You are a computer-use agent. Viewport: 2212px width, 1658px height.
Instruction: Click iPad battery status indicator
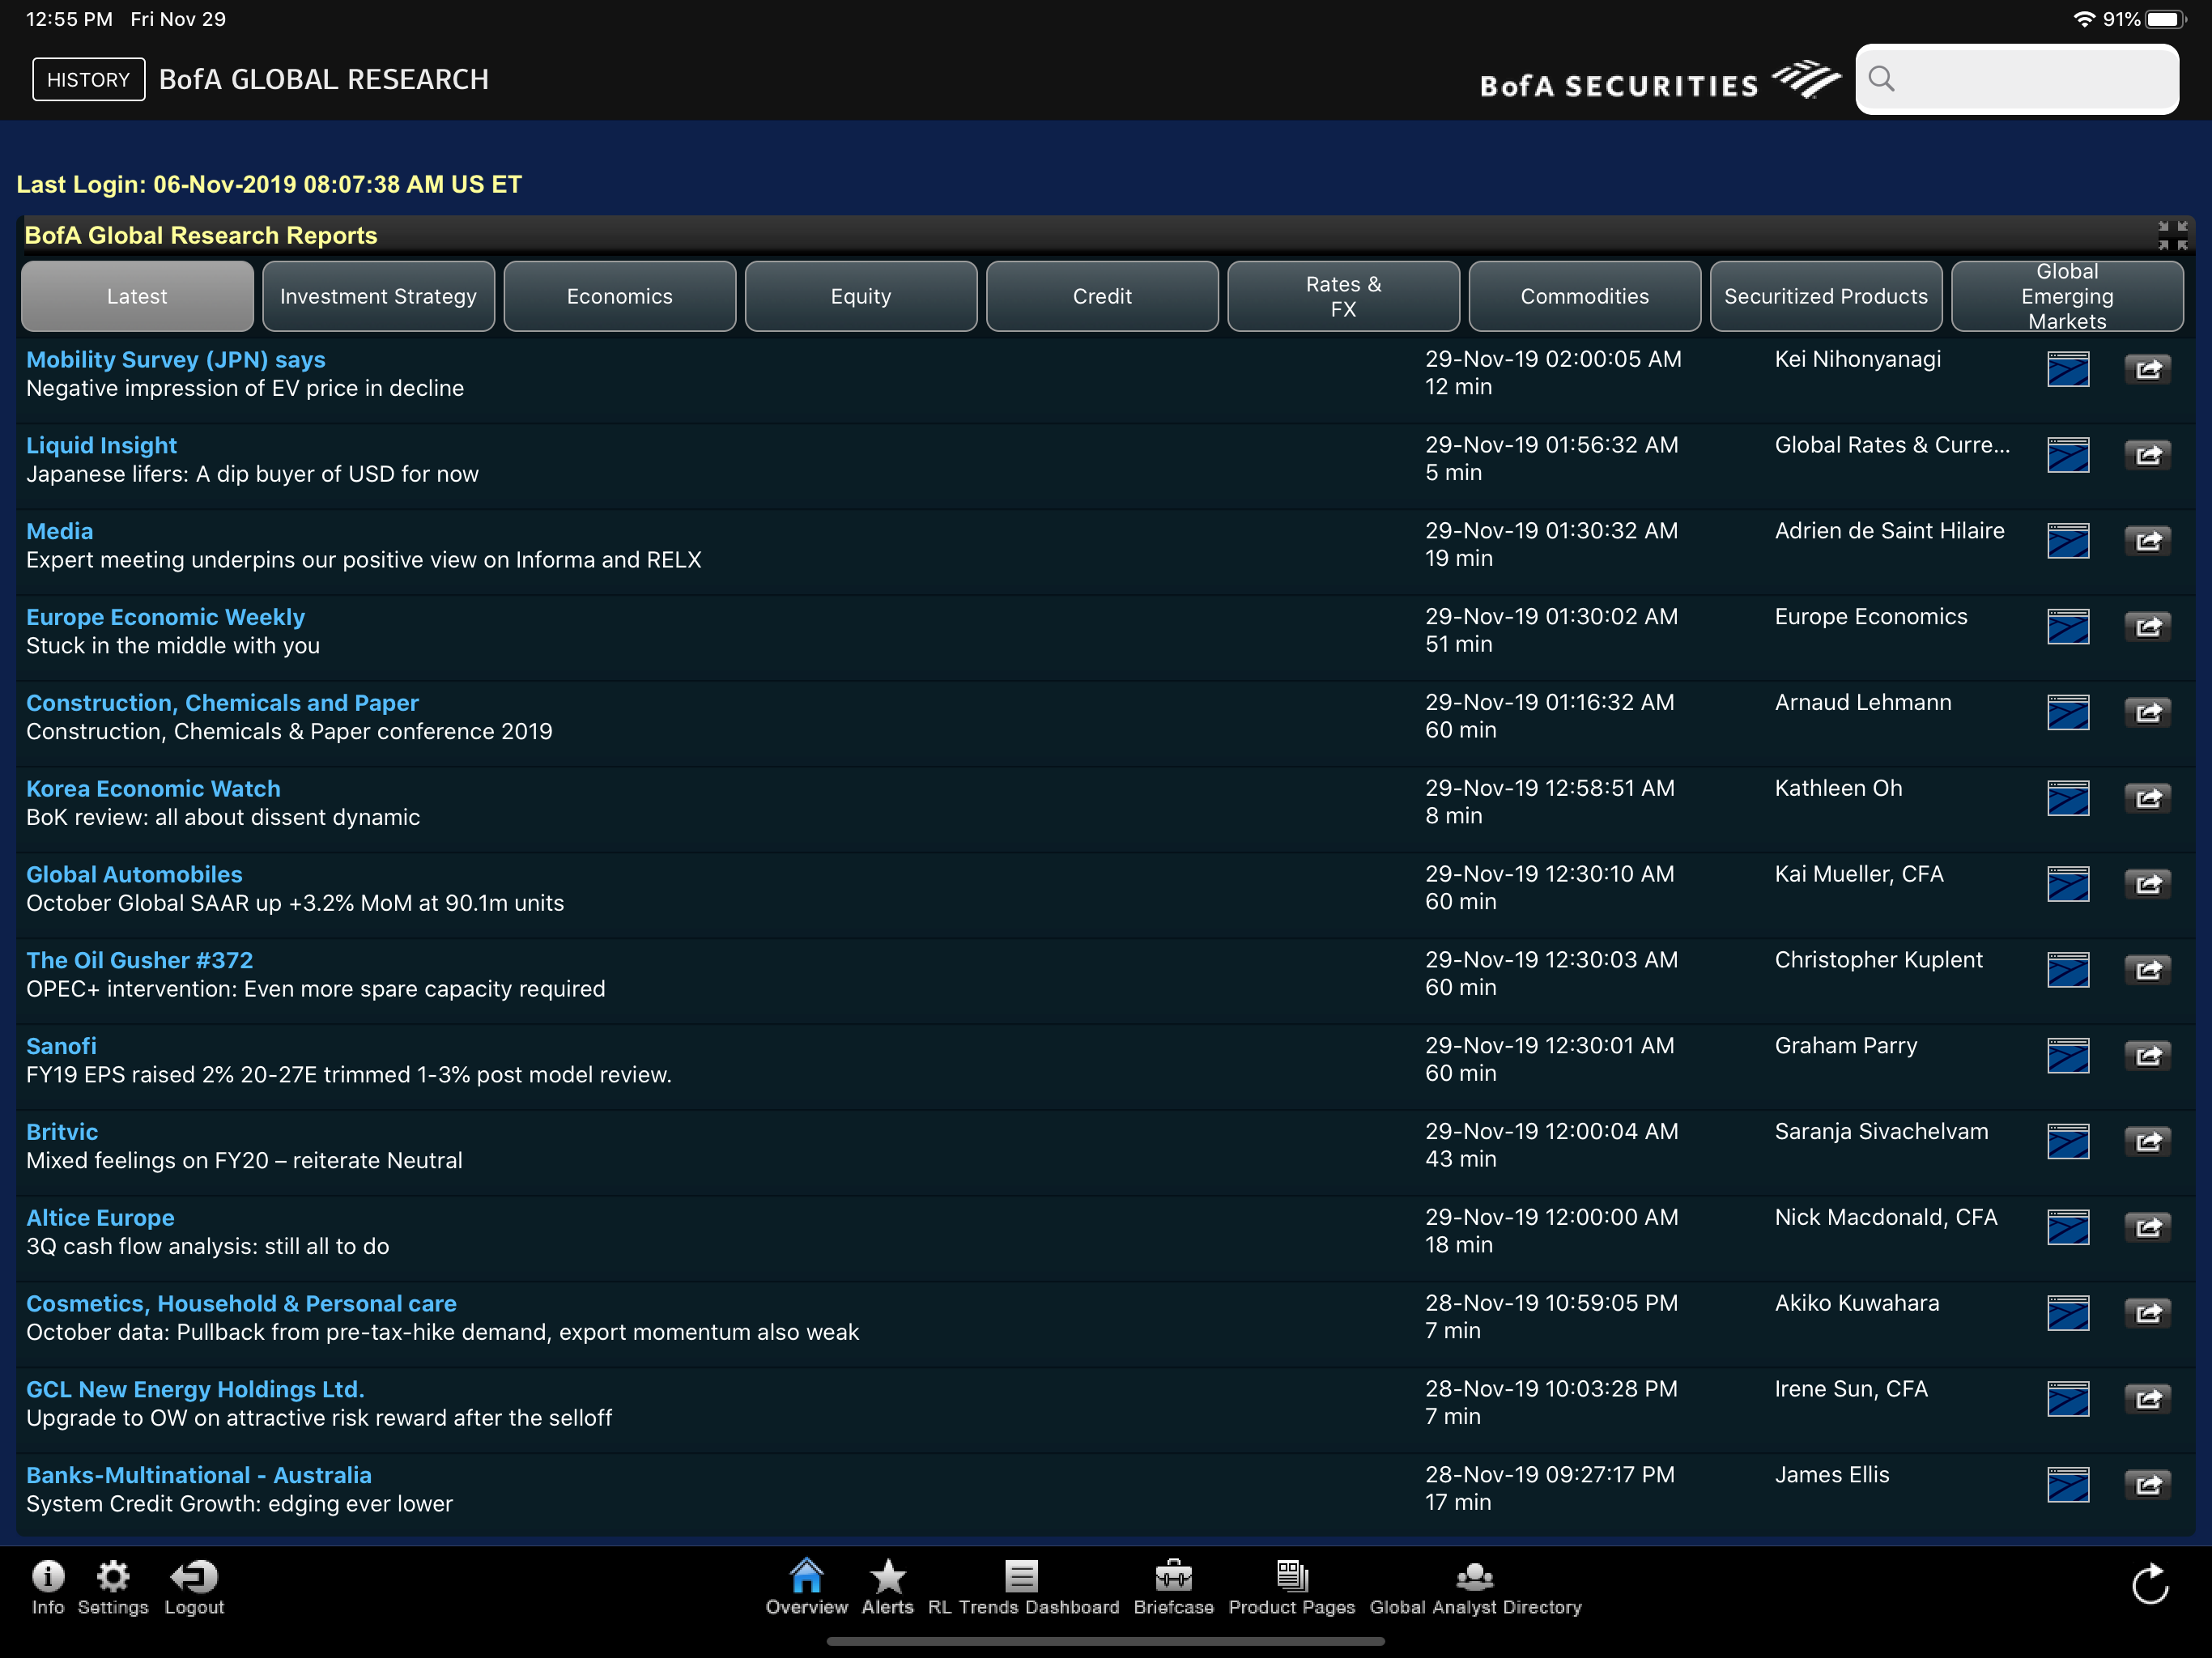point(2167,19)
